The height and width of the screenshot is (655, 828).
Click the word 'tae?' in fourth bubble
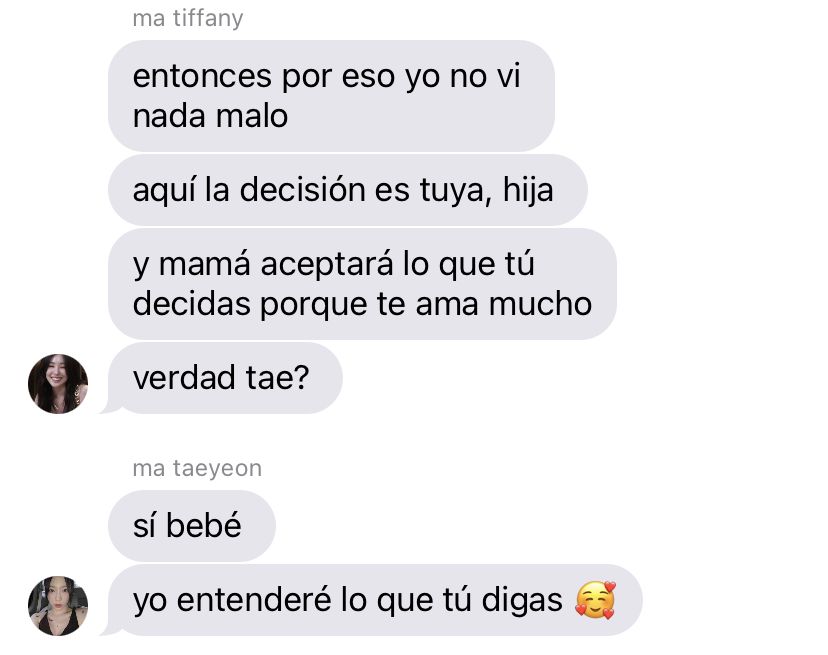[278, 378]
